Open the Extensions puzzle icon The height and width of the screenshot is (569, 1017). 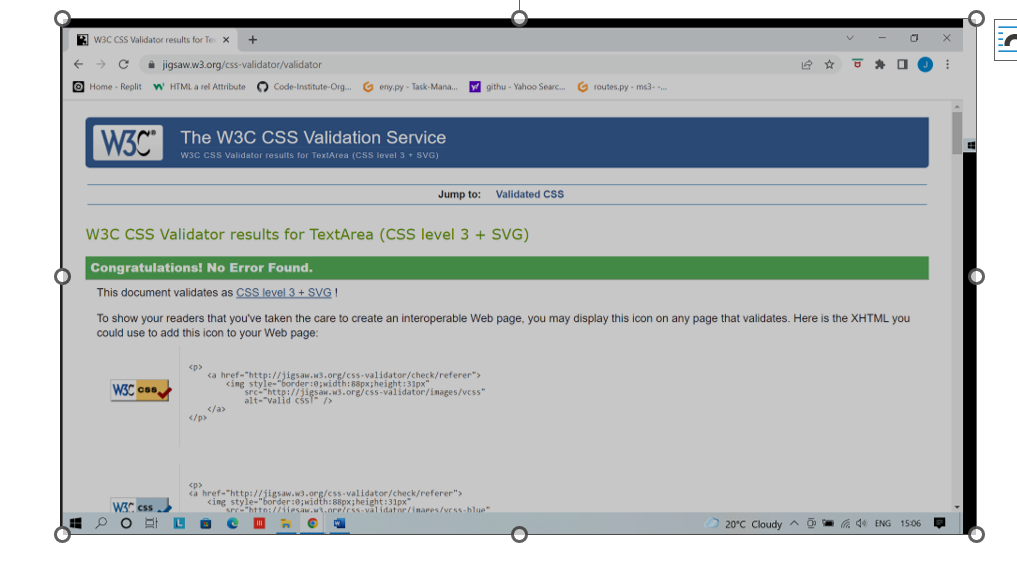click(879, 64)
